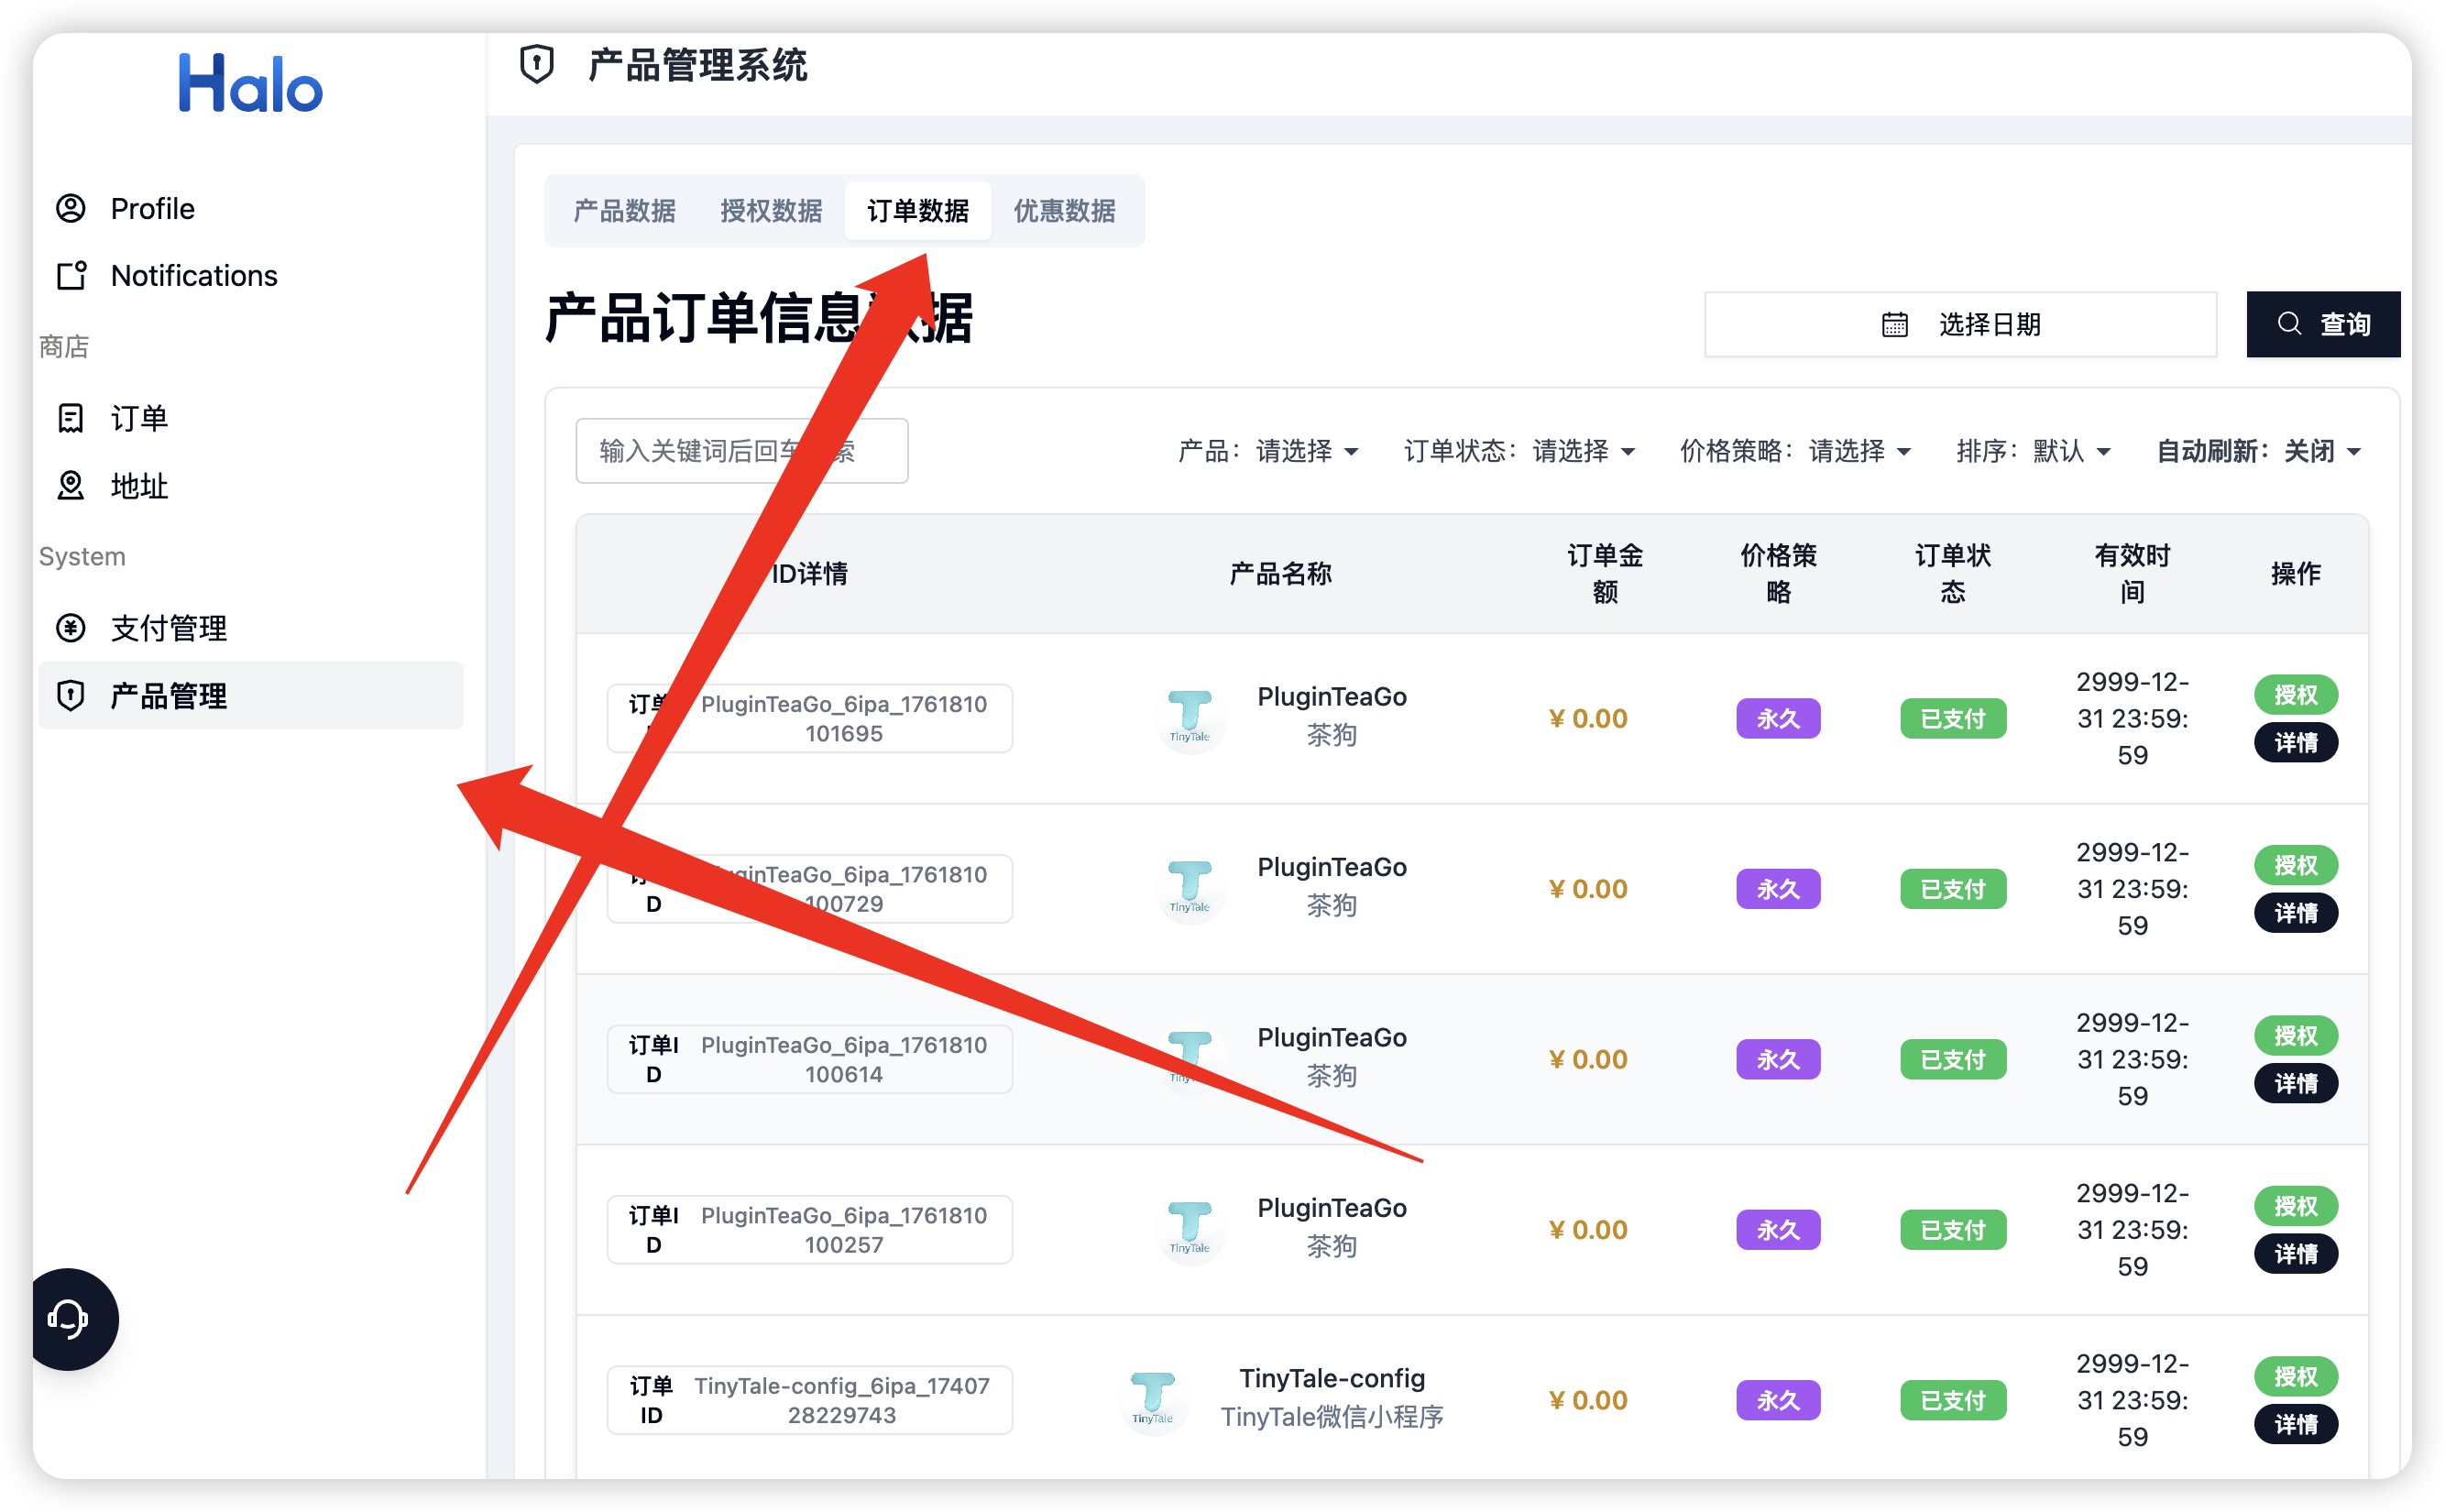Click the 订单 receipt icon in sidebar
Image resolution: width=2445 pixels, height=1512 pixels.
[x=71, y=418]
